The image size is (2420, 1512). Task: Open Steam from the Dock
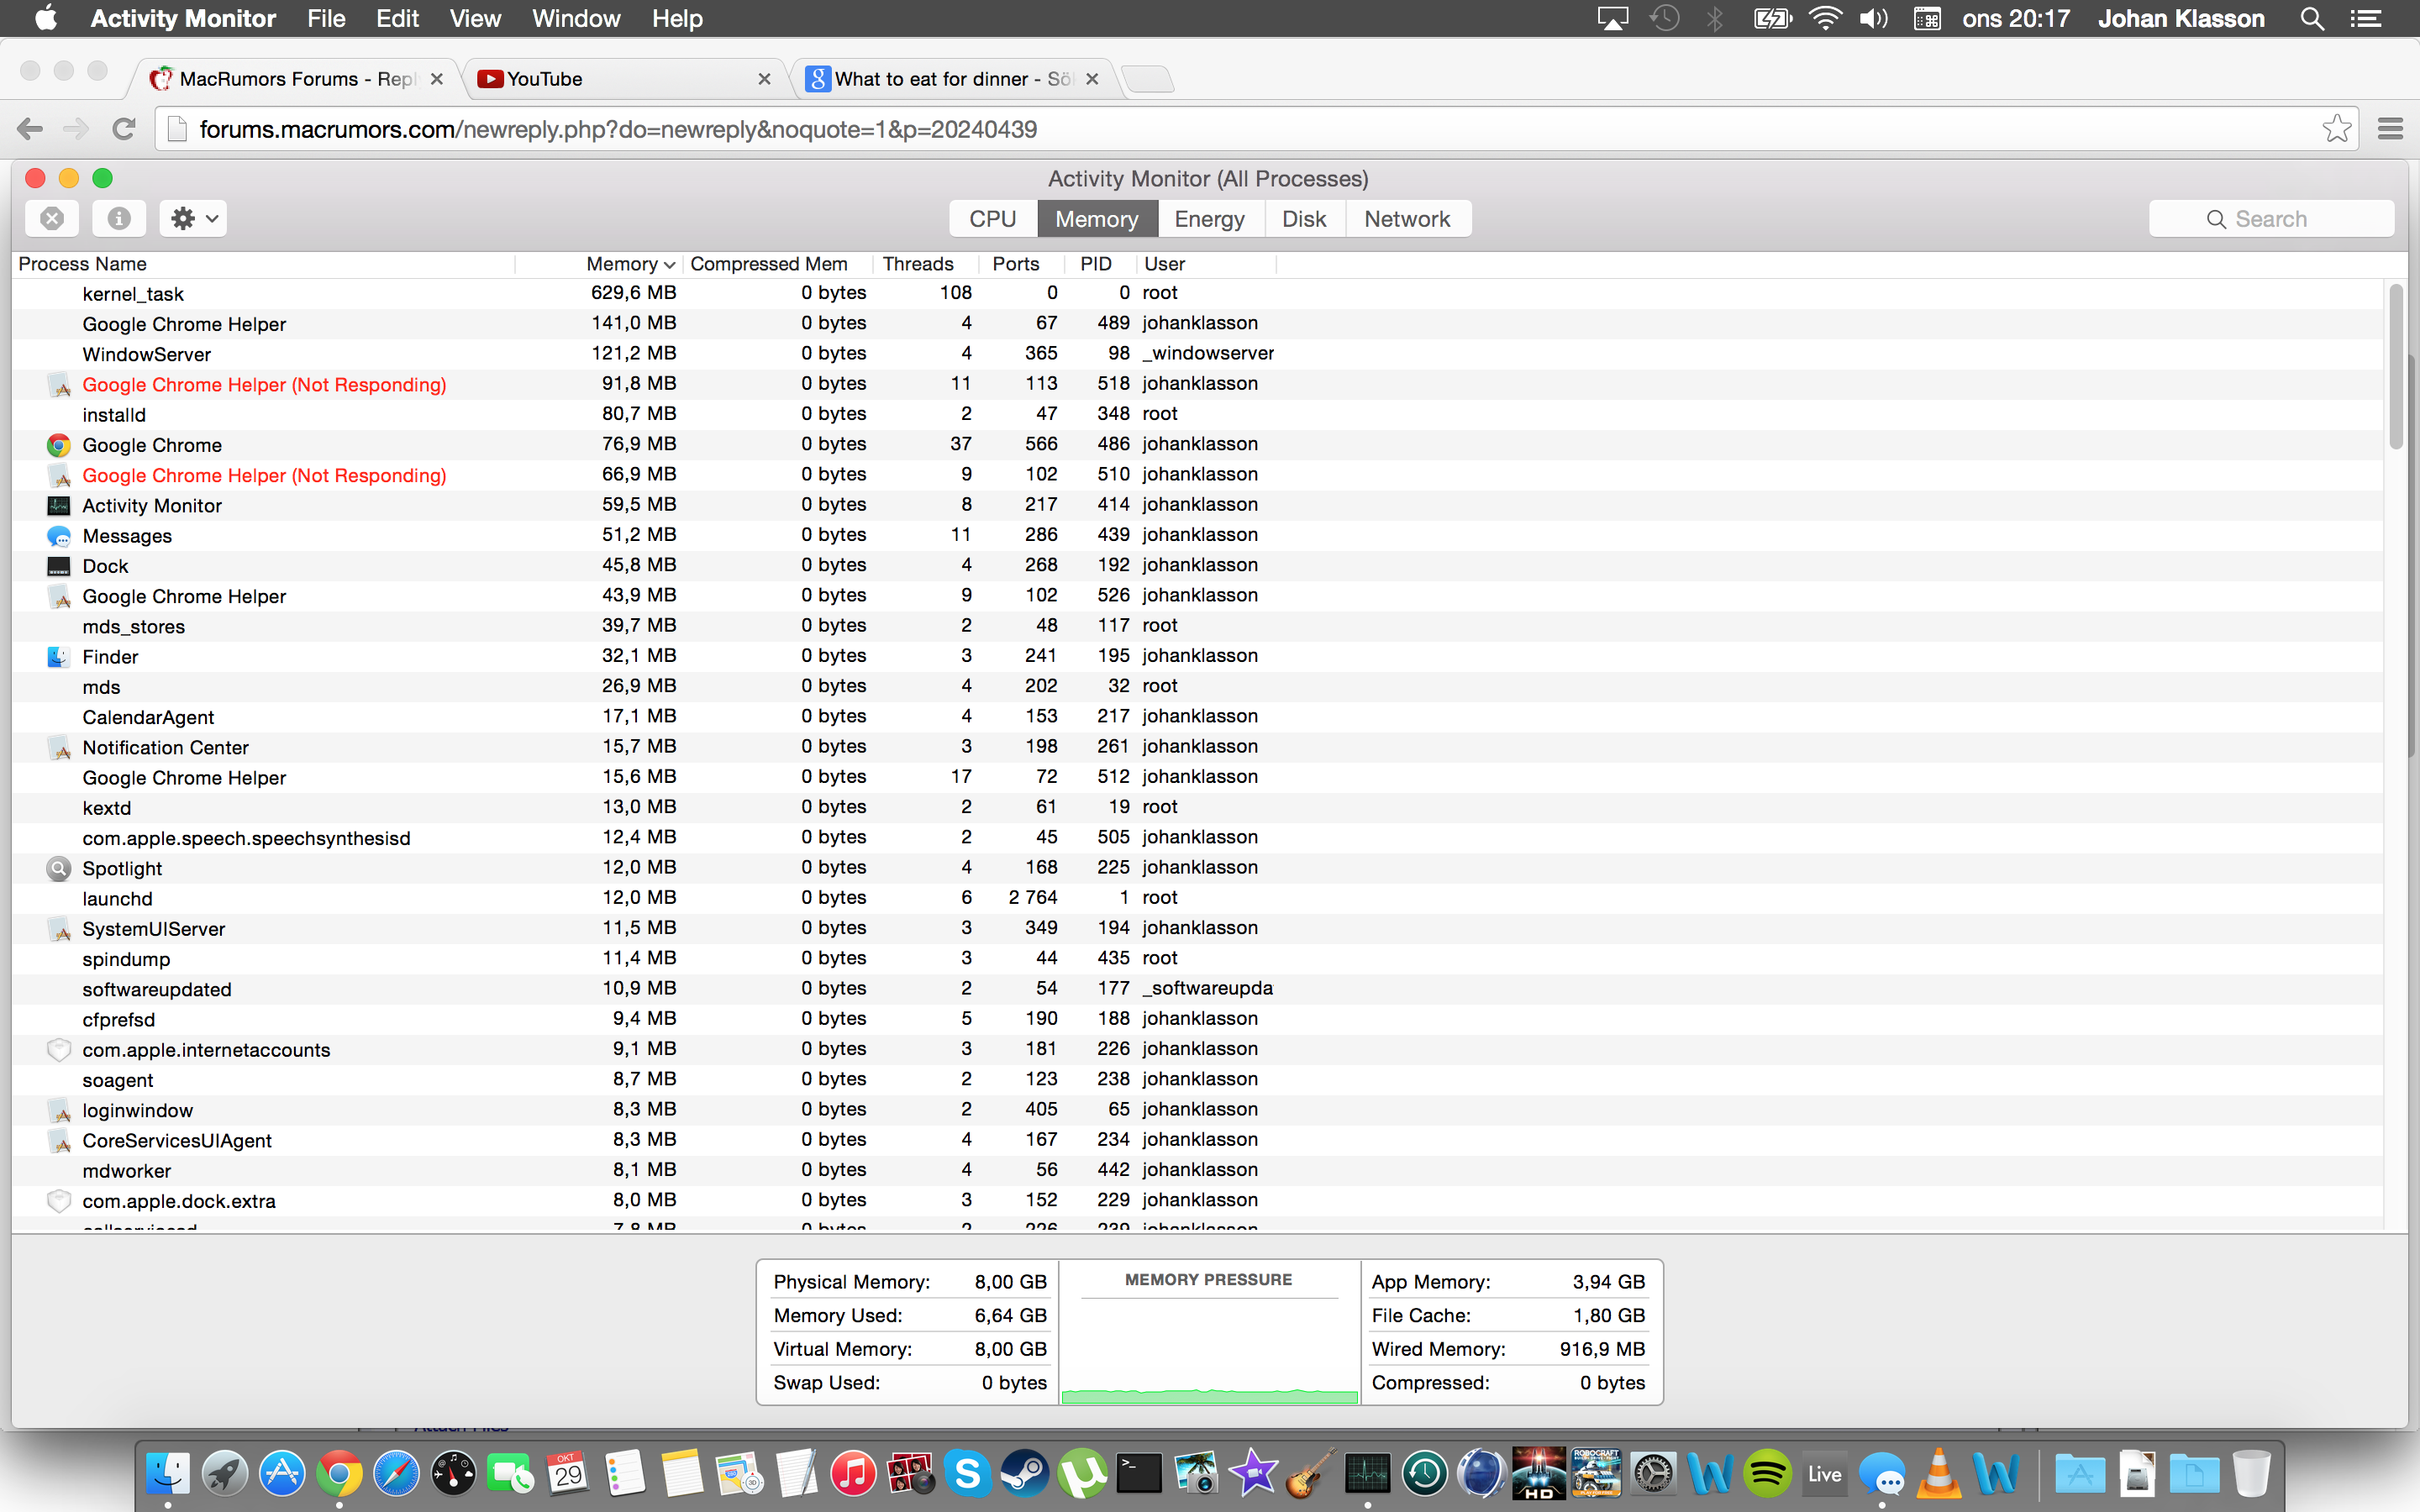[x=1025, y=1474]
